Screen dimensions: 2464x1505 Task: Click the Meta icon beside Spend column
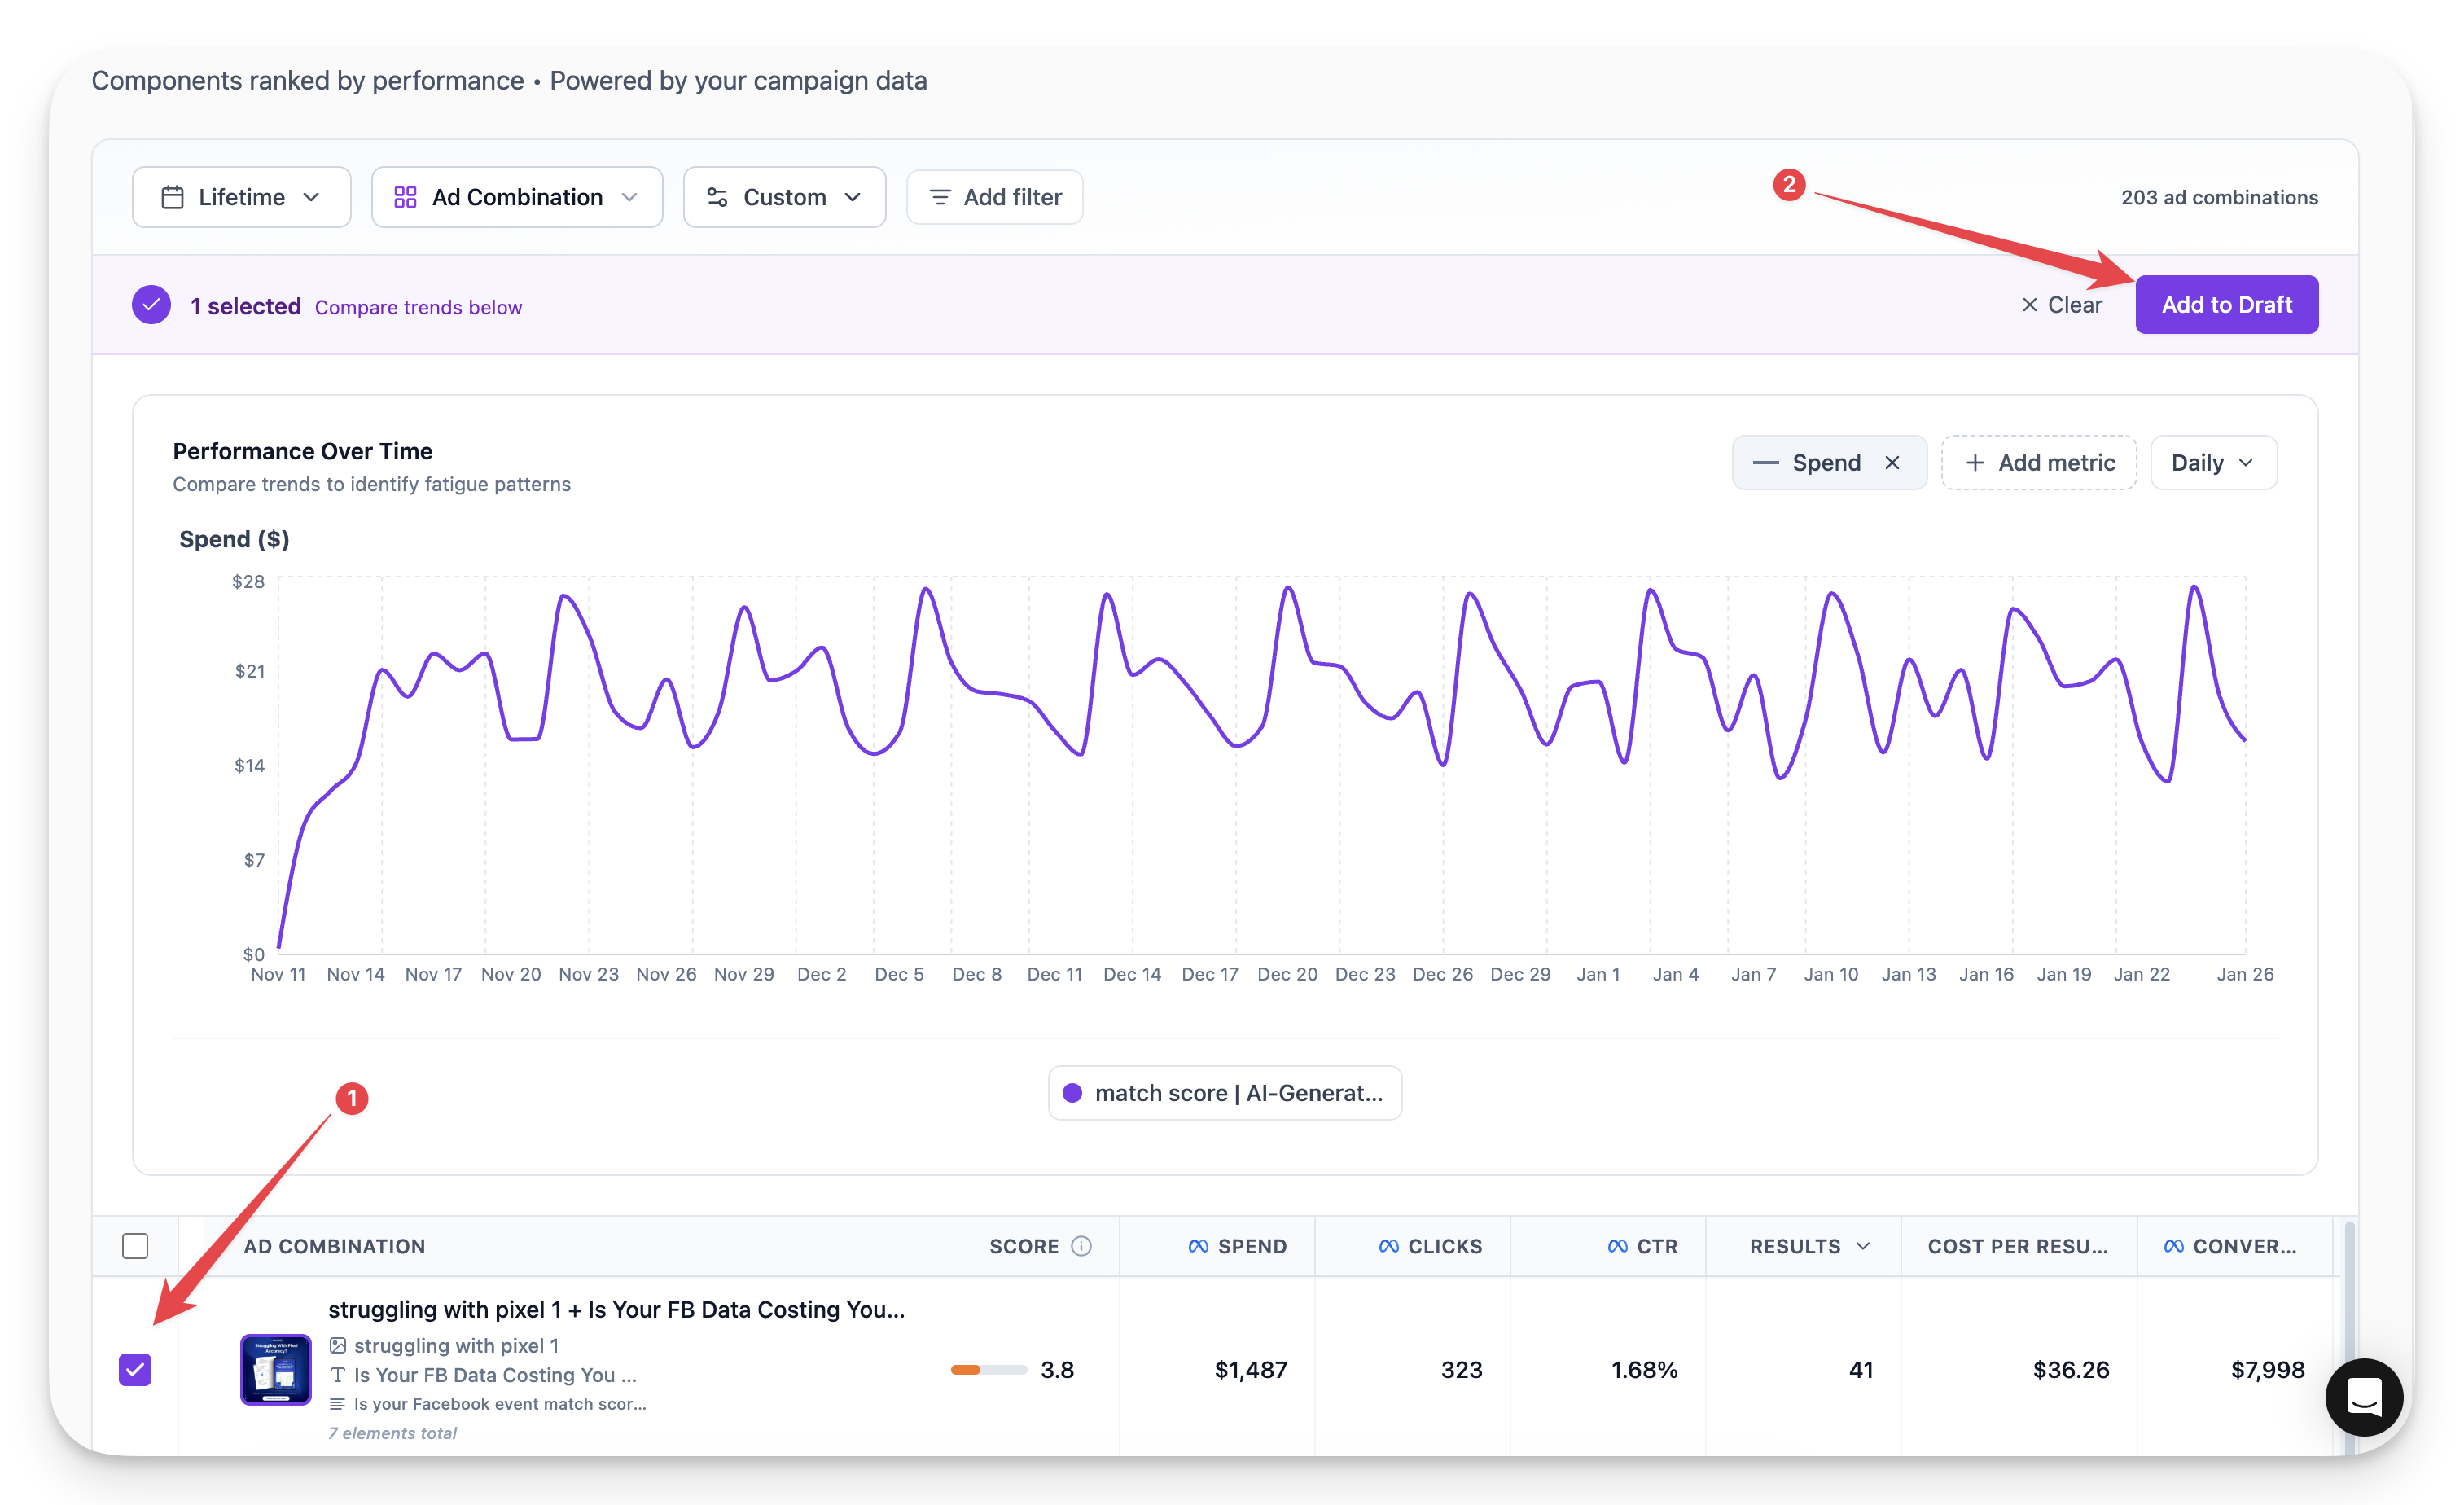click(1198, 1246)
